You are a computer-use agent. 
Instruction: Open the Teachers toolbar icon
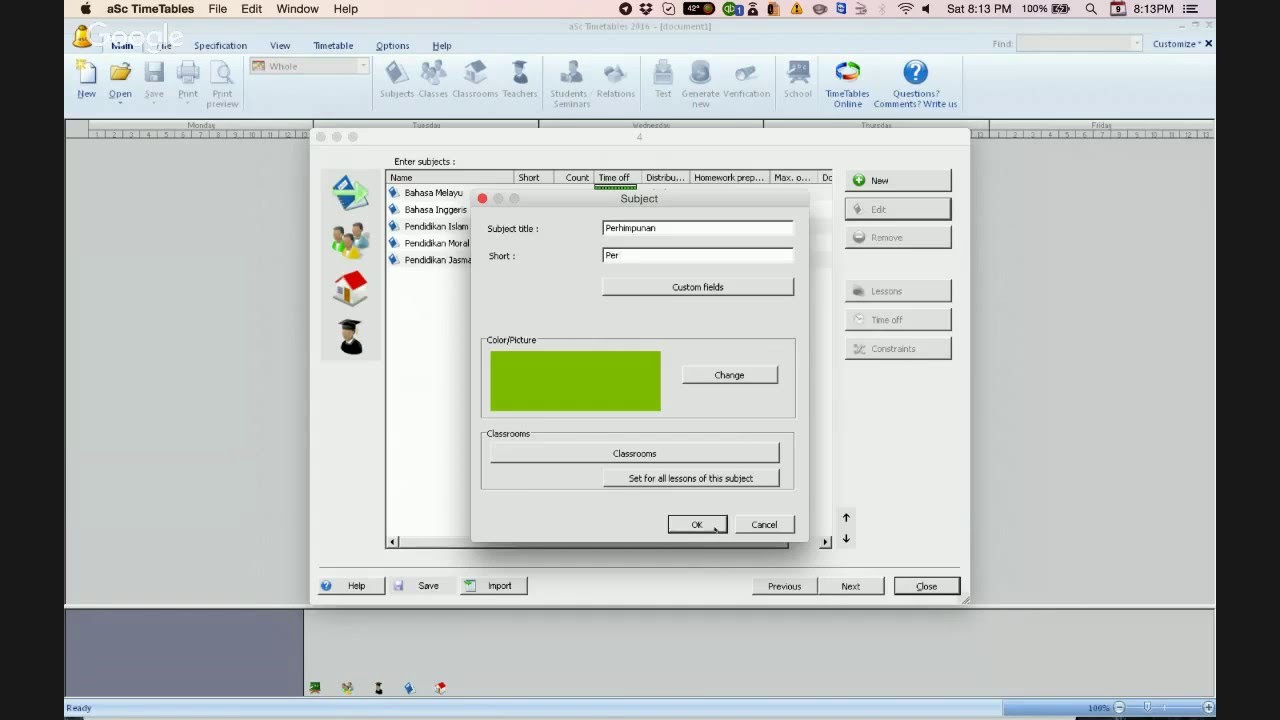pos(520,79)
